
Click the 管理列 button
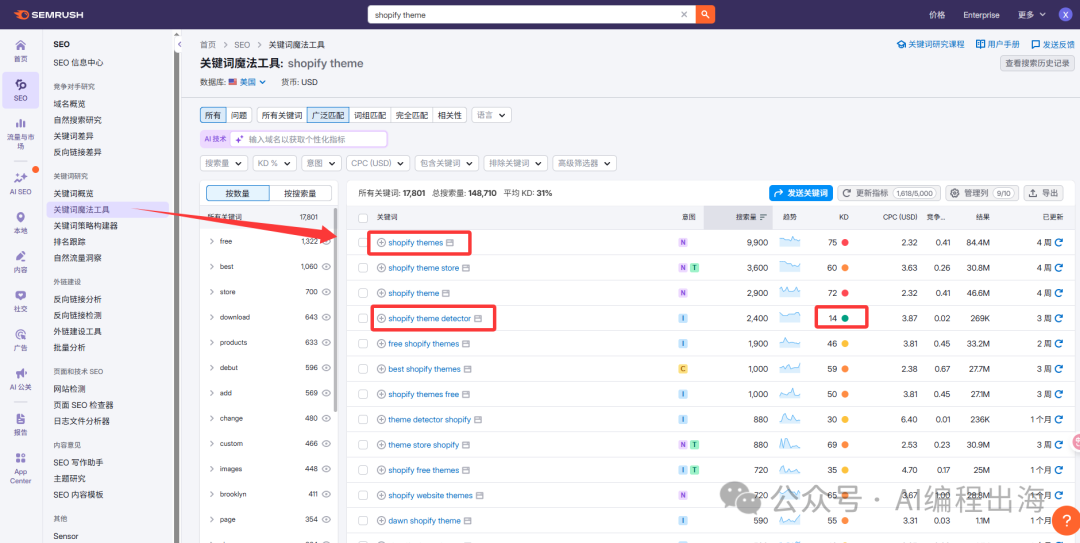982,193
